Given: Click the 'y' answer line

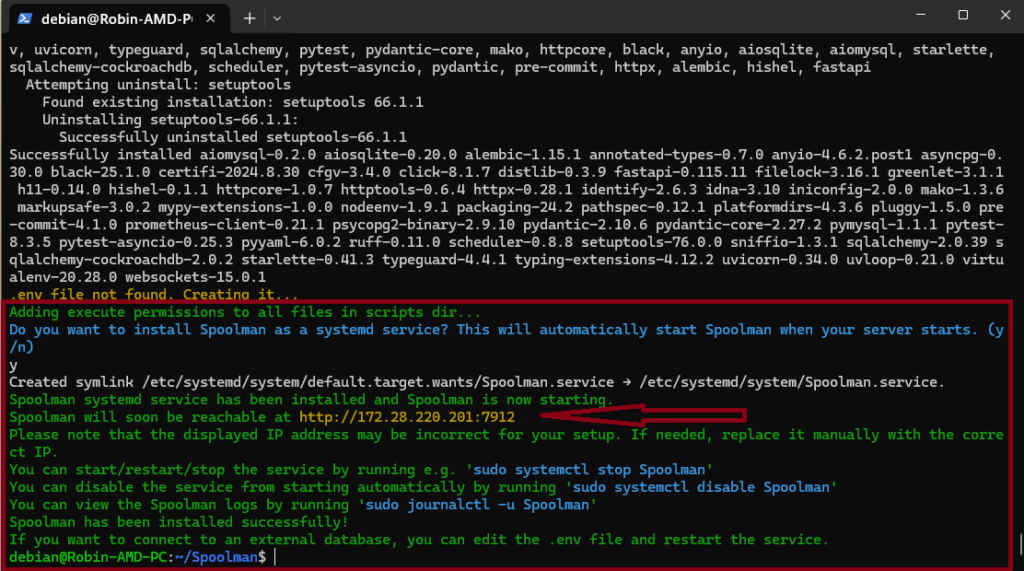Looking at the screenshot, I should pos(13,365).
